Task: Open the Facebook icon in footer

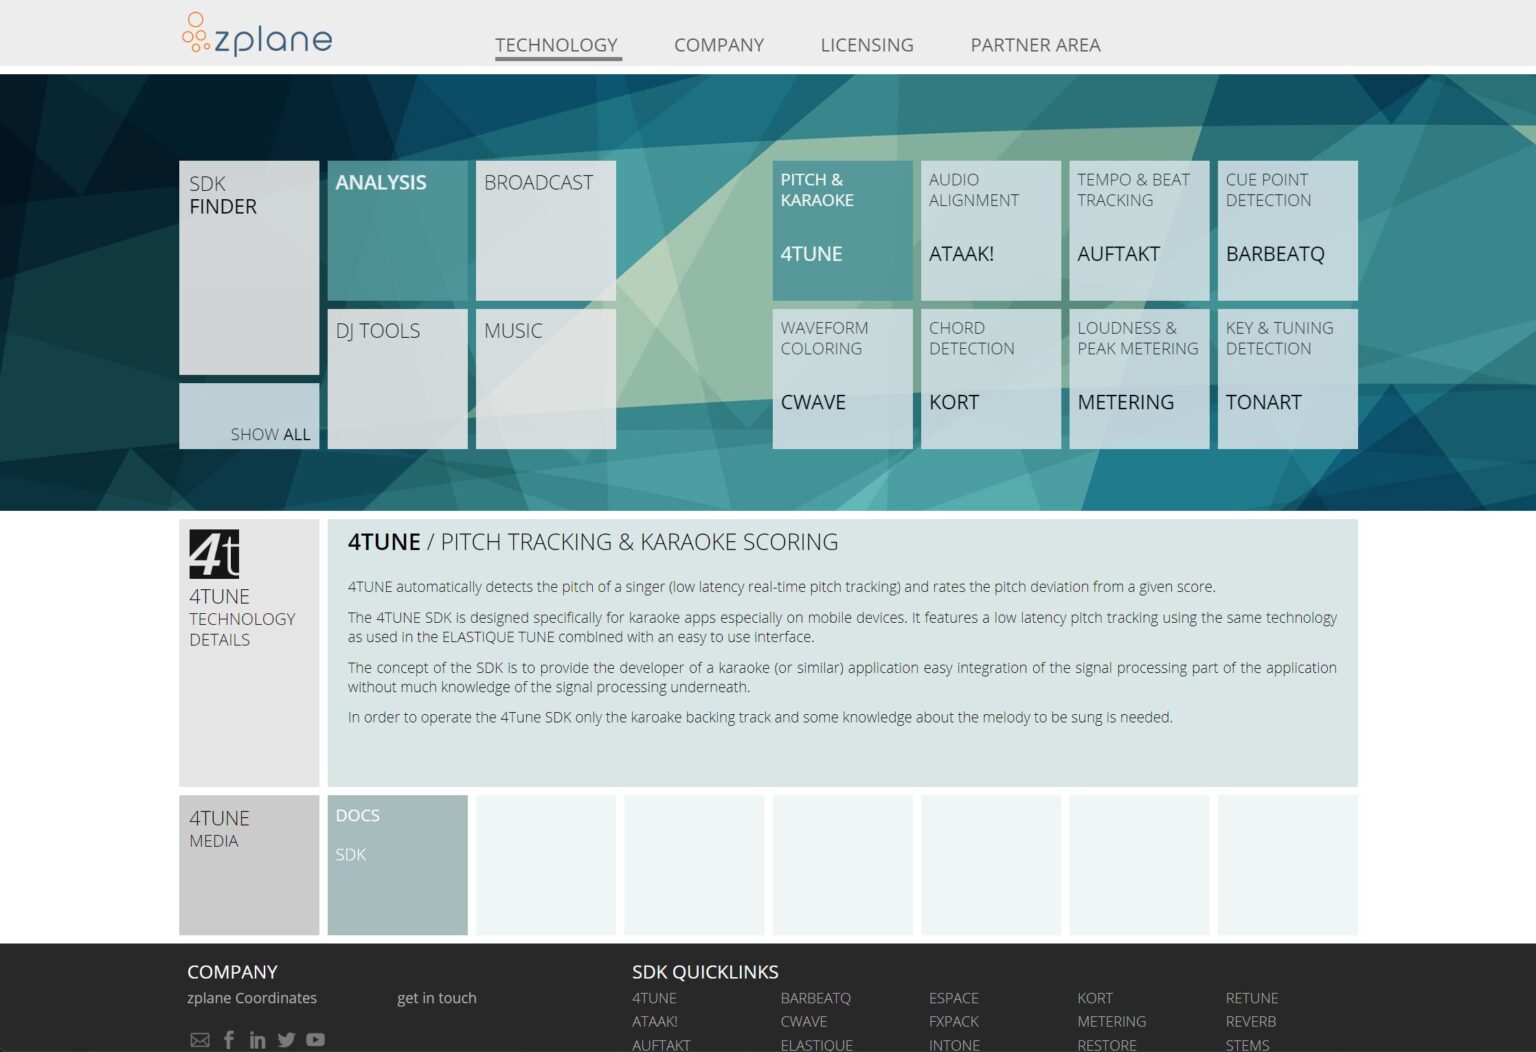Action: tap(229, 1040)
